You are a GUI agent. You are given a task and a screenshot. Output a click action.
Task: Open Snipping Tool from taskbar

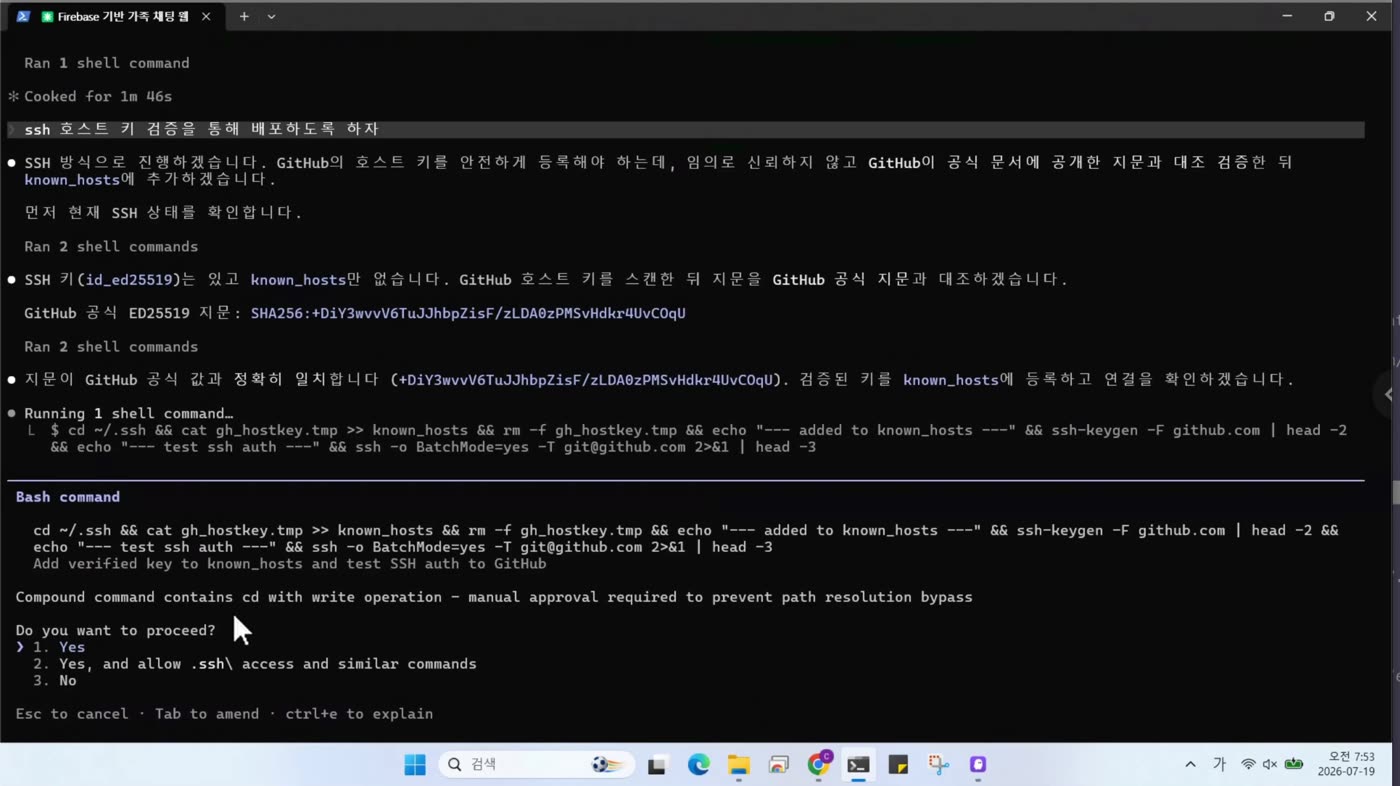(938, 765)
